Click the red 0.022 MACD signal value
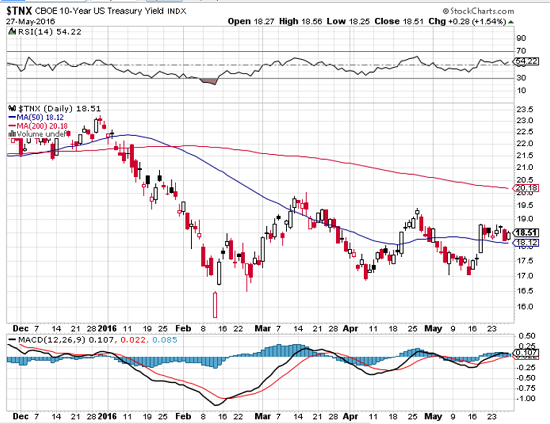This screenshot has height=424, width=550. (x=132, y=340)
